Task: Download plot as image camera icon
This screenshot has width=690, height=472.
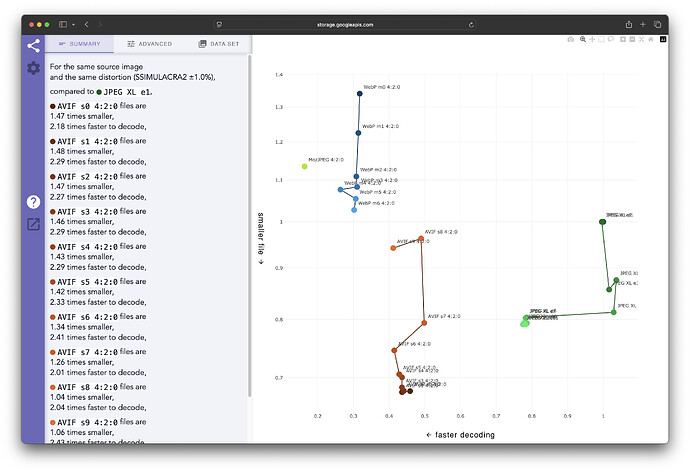Action: pos(571,39)
